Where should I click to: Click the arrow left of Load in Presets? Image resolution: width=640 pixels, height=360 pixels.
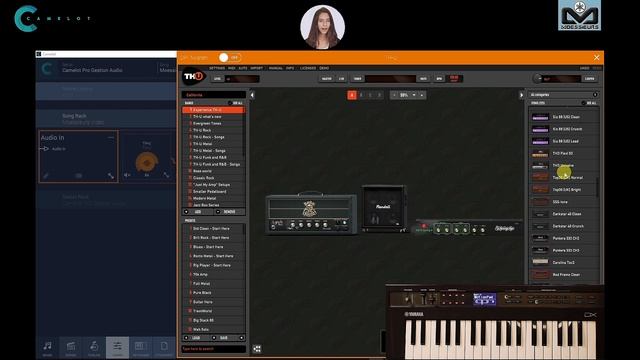(186, 338)
